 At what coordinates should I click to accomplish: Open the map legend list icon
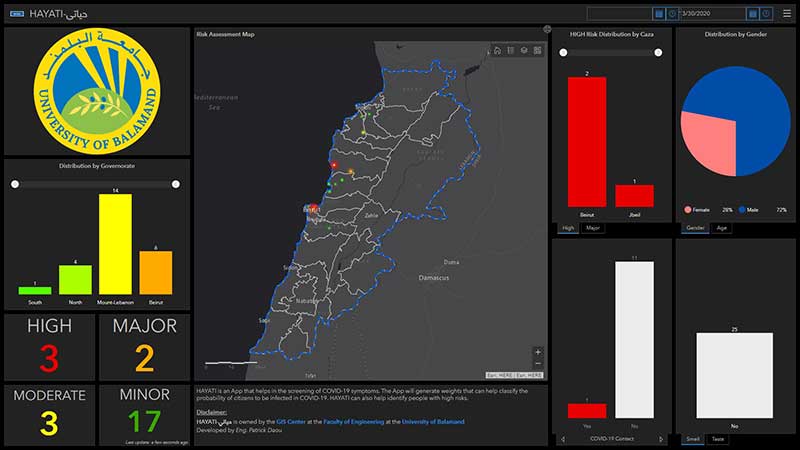pyautogui.click(x=510, y=50)
